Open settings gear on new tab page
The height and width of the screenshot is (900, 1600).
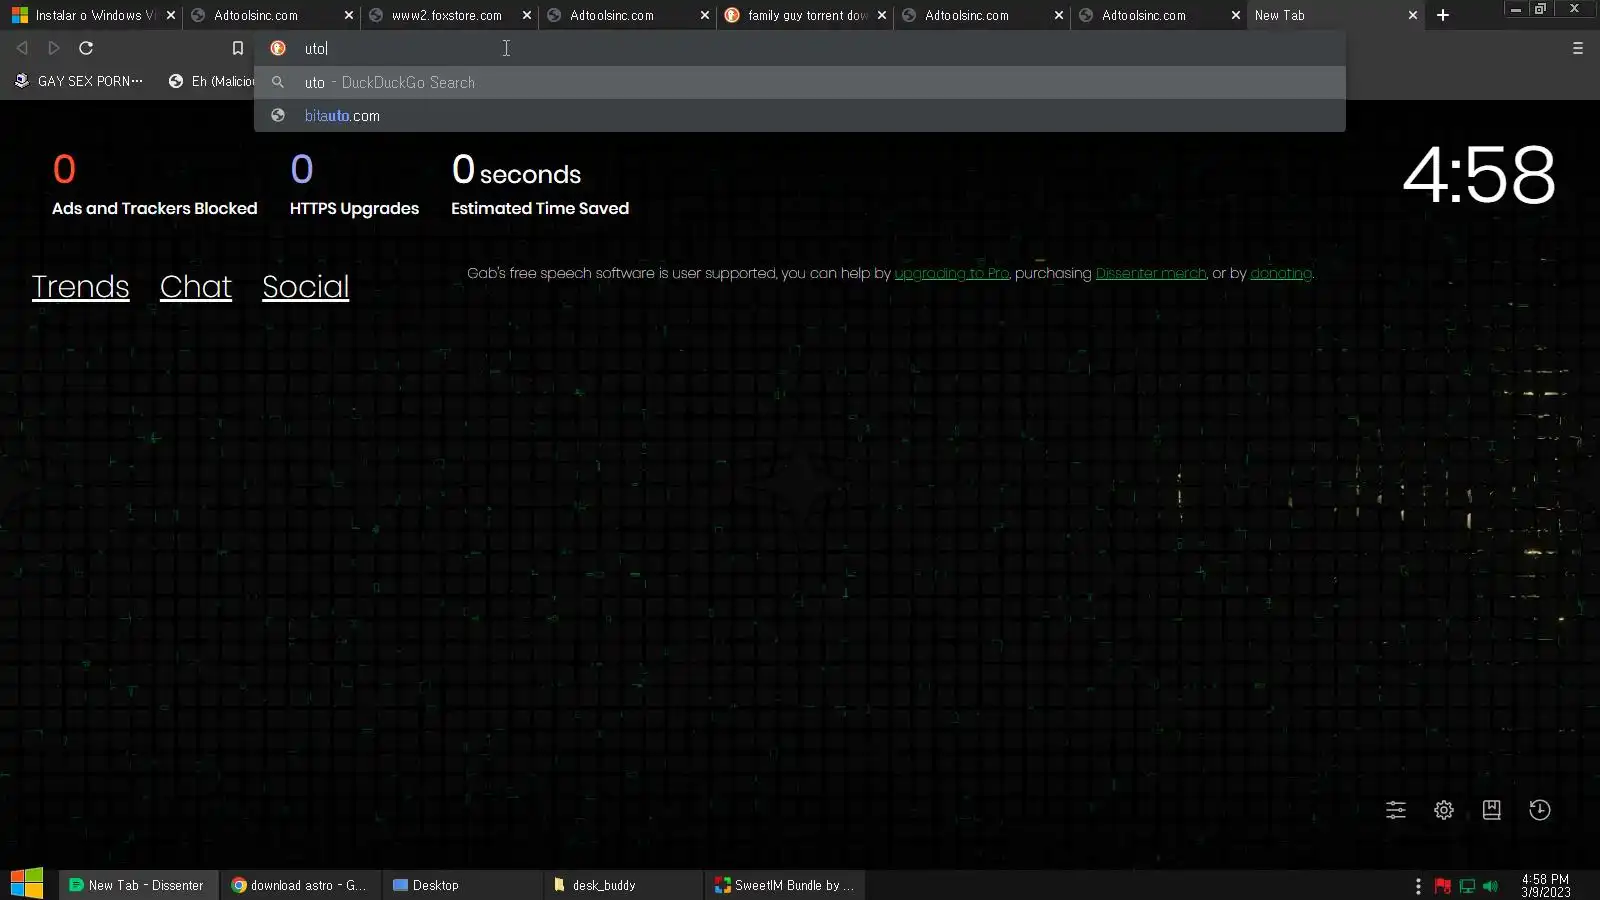tap(1444, 810)
